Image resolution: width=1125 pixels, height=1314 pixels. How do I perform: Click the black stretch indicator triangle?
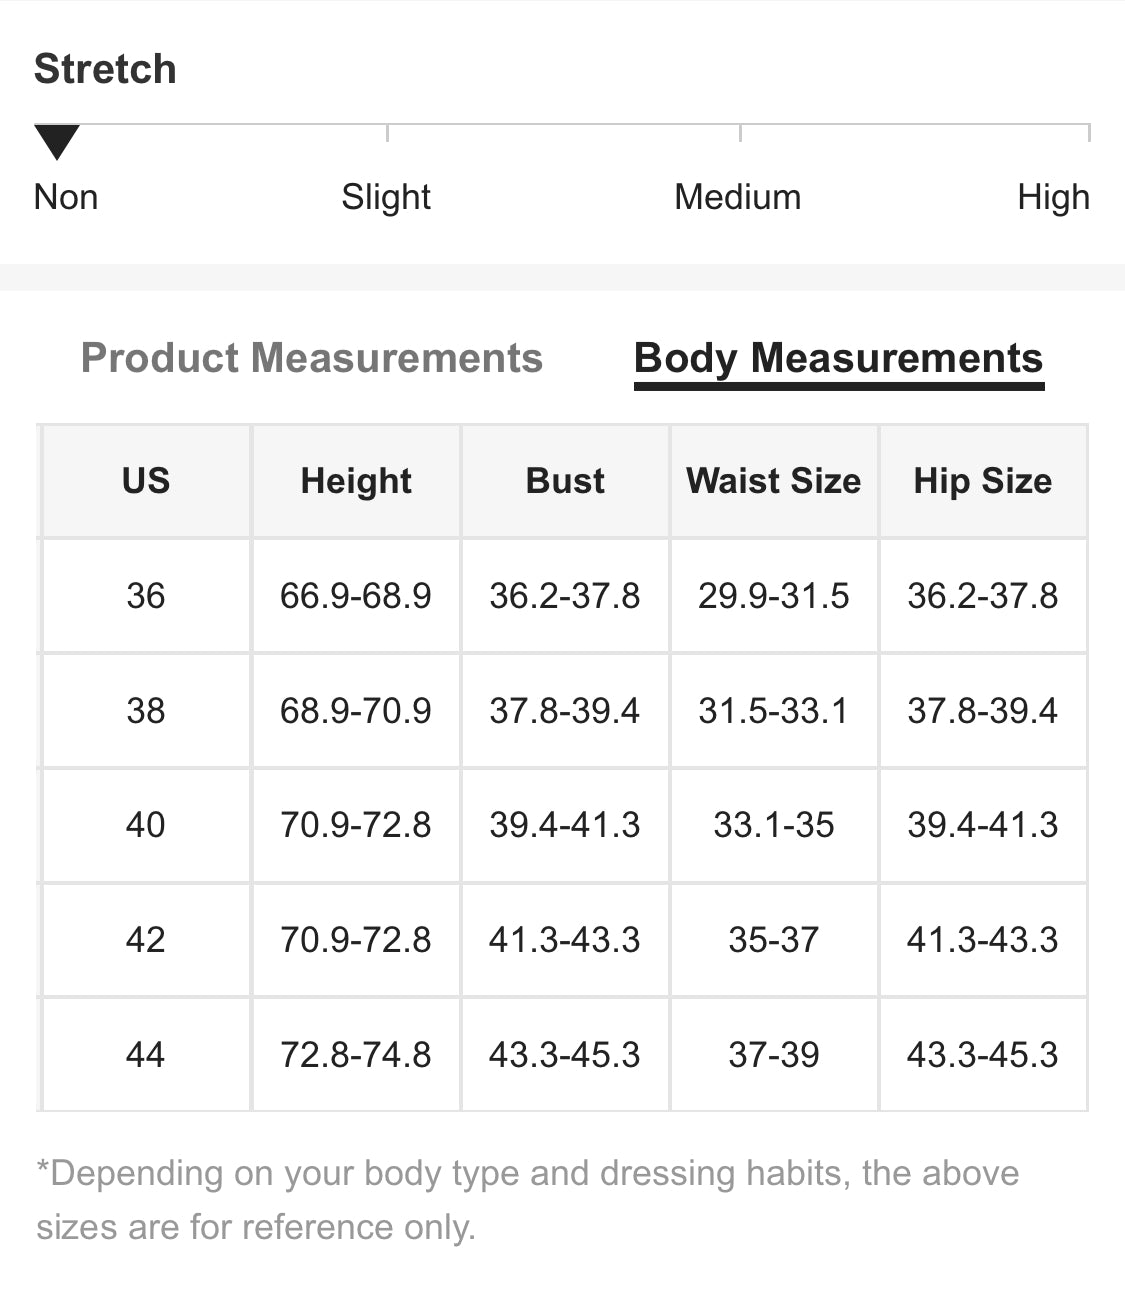tap(57, 141)
